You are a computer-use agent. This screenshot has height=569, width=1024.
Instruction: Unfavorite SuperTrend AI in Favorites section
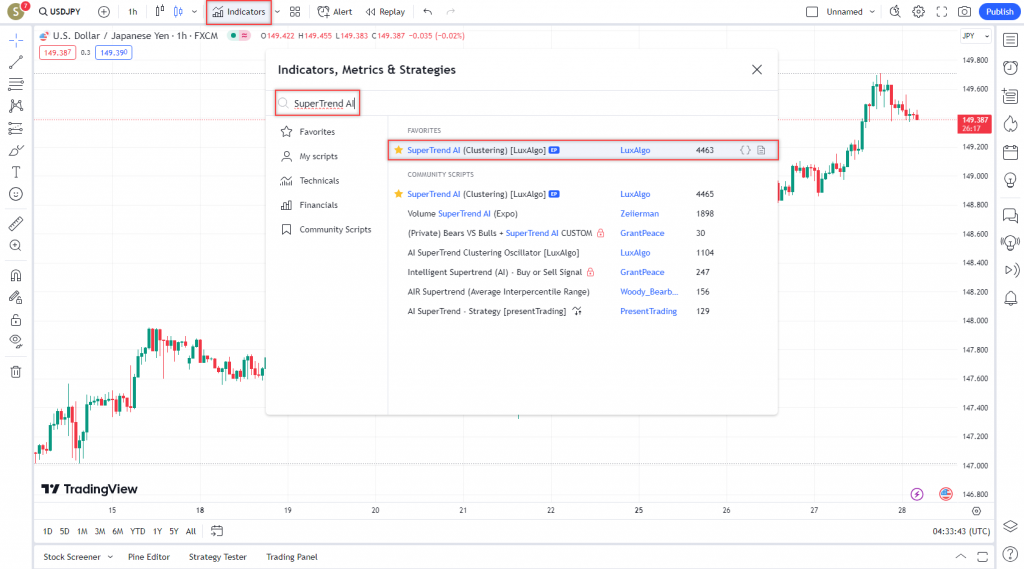398,150
